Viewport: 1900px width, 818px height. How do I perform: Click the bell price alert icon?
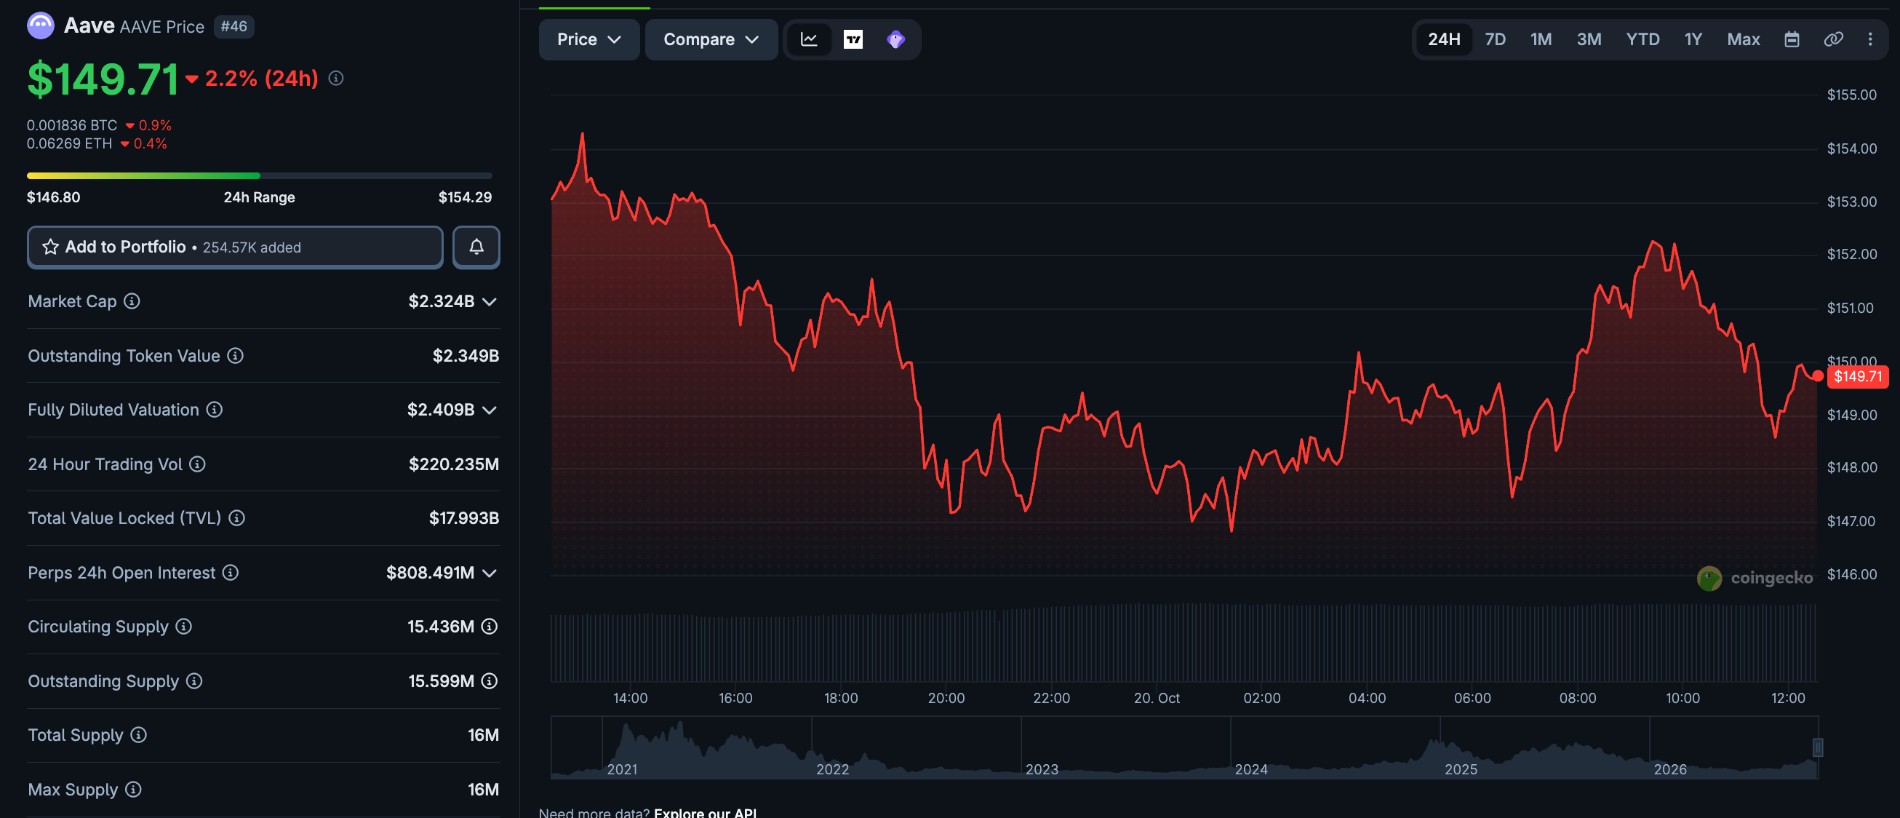pyautogui.click(x=476, y=247)
